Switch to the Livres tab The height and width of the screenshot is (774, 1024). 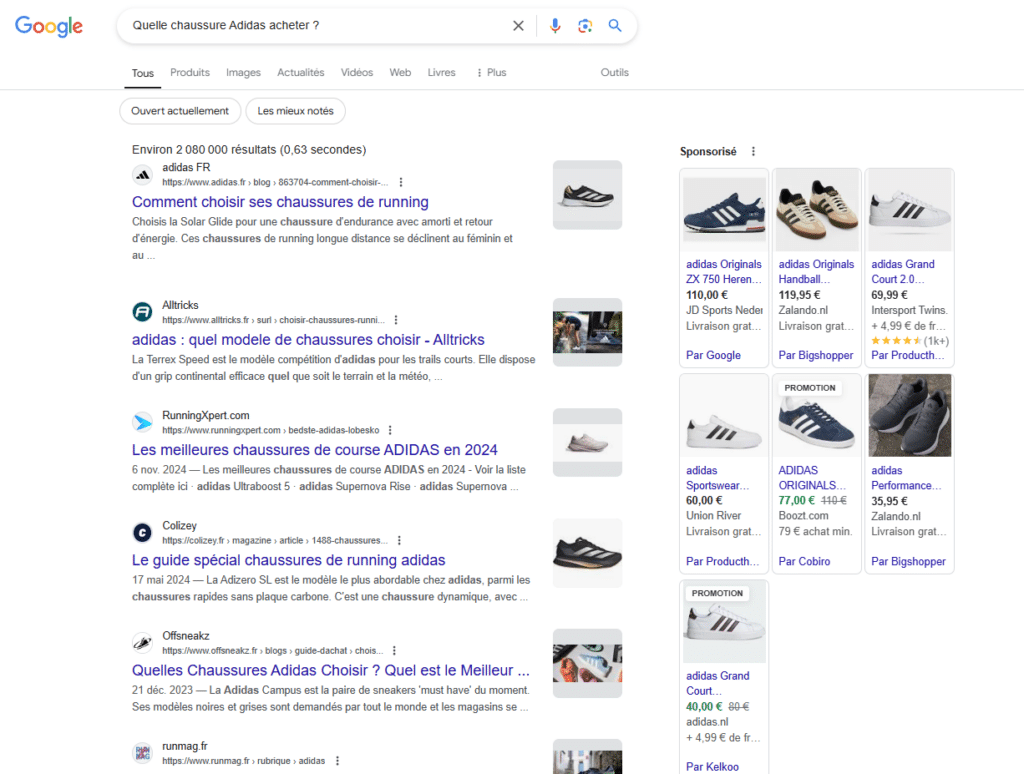[x=441, y=73]
